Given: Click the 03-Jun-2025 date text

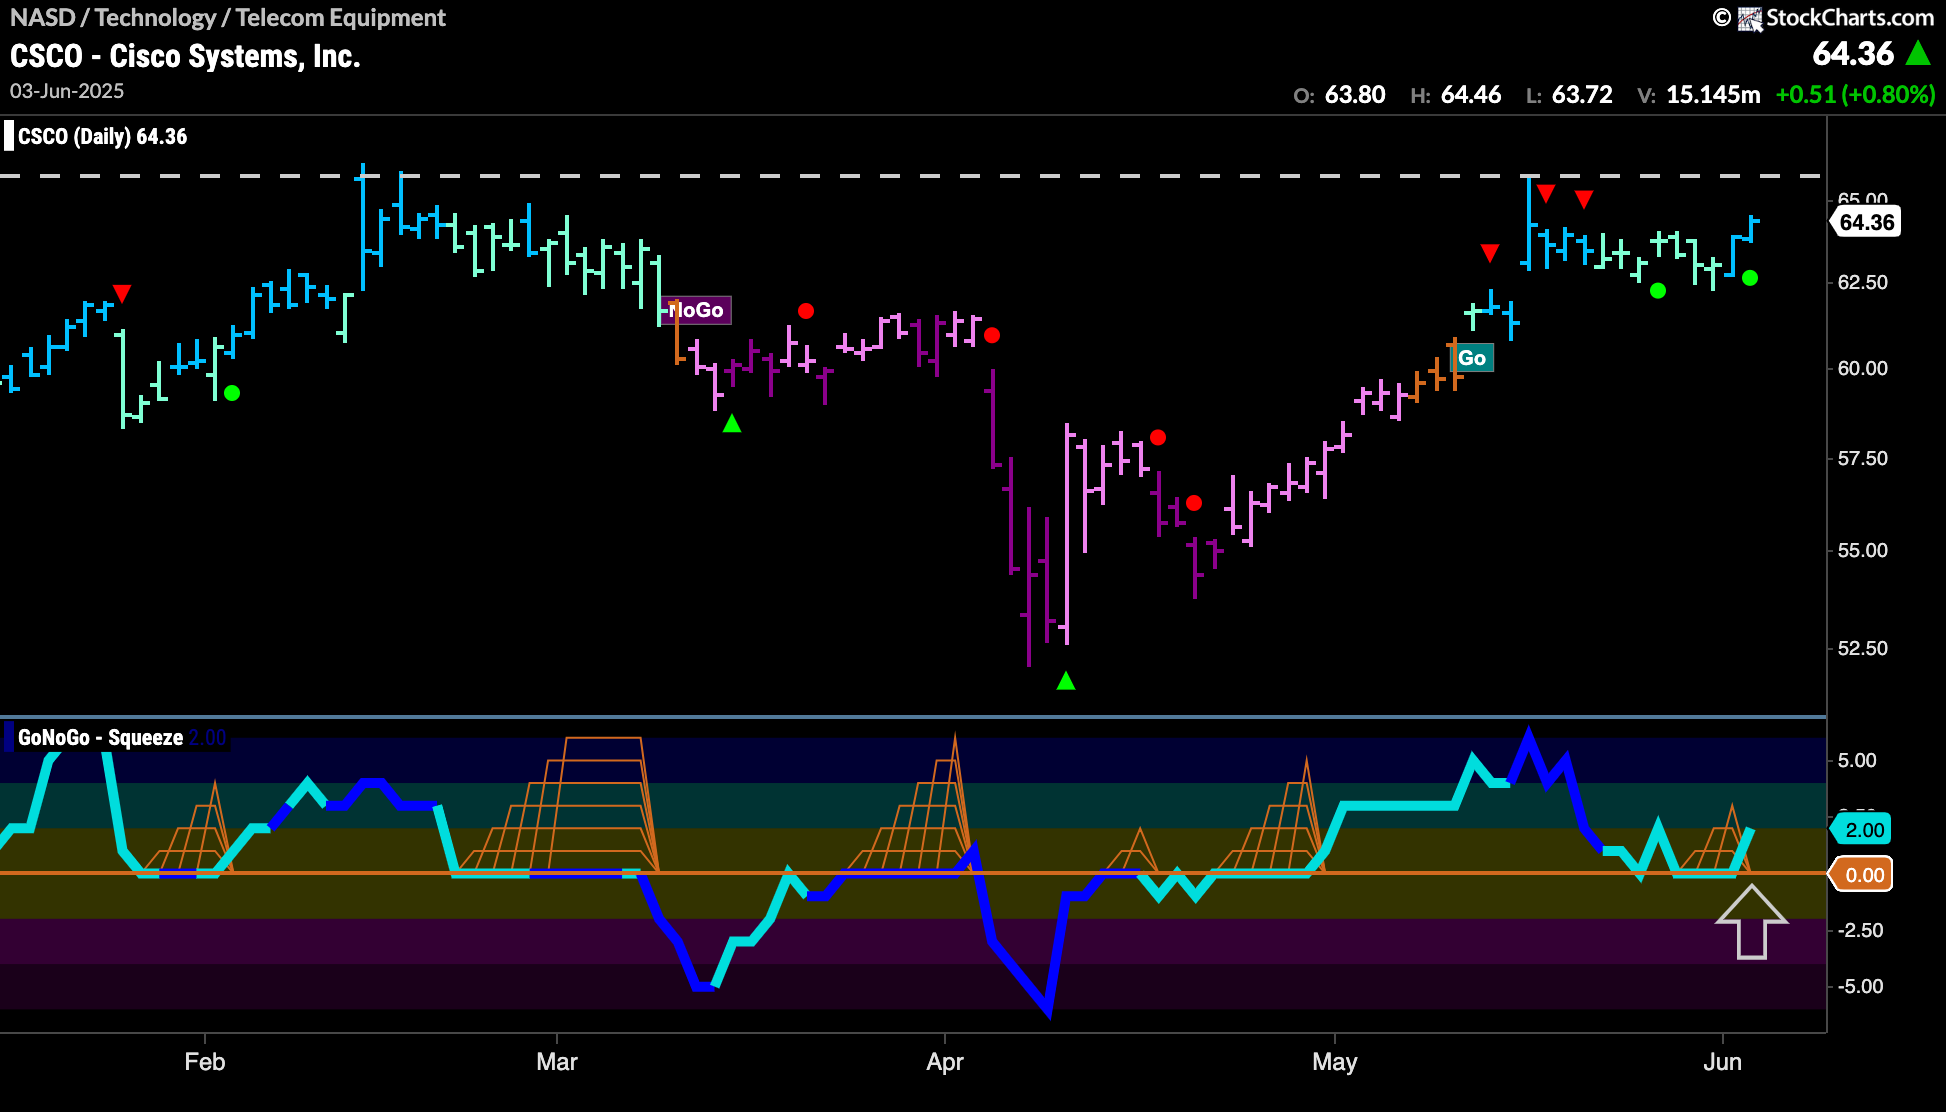Looking at the screenshot, I should (67, 91).
